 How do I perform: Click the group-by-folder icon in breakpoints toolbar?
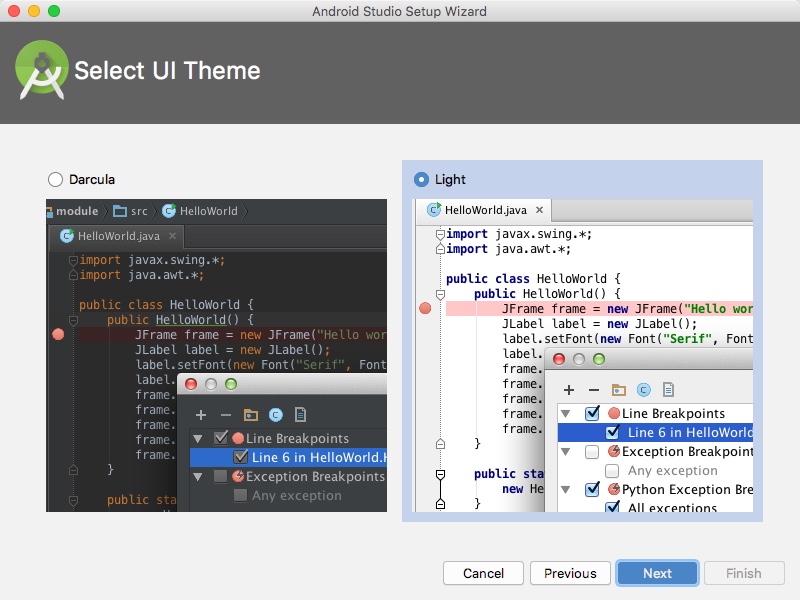coord(618,389)
